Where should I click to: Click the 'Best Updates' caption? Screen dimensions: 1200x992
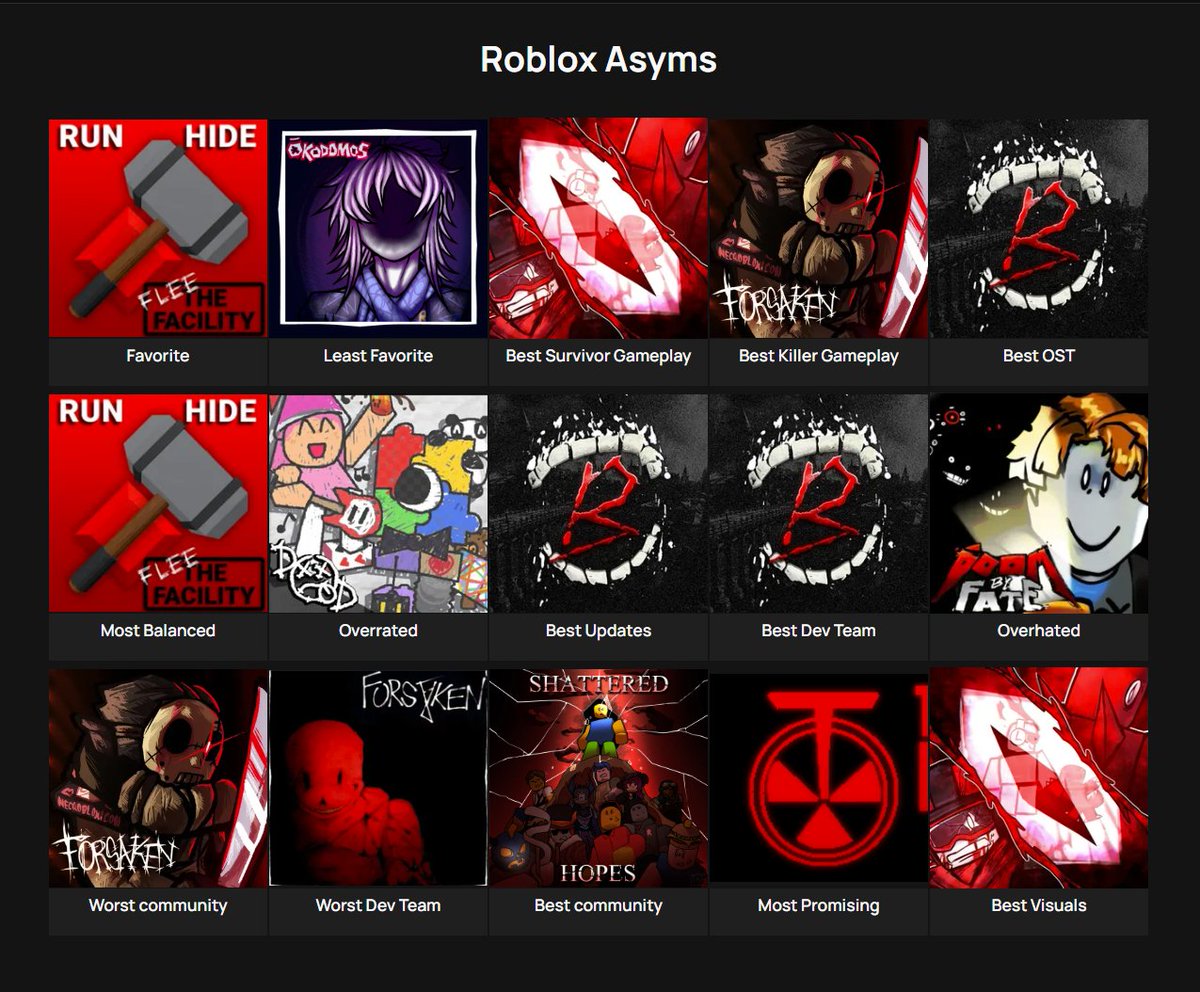pos(598,631)
